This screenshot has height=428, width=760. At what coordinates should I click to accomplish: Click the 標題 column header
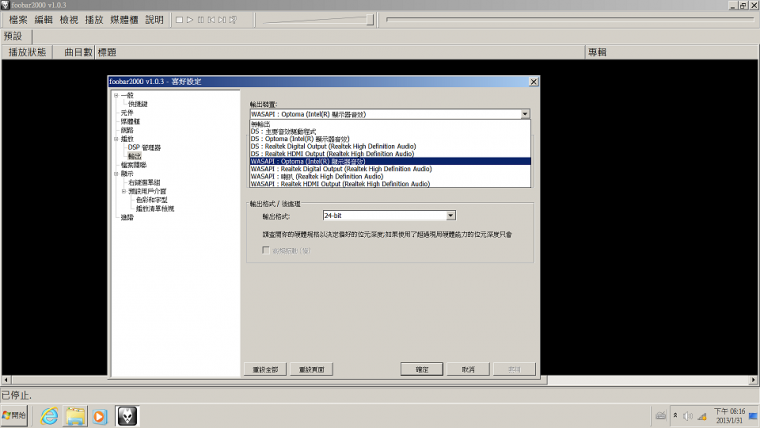340,52
